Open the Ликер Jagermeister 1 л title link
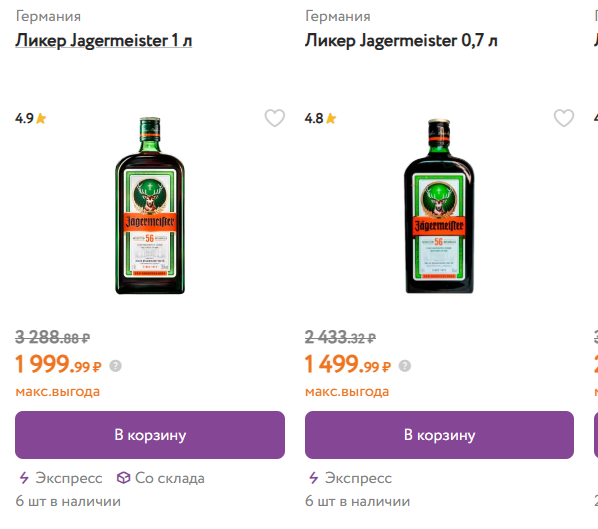598x529 pixels. point(104,41)
